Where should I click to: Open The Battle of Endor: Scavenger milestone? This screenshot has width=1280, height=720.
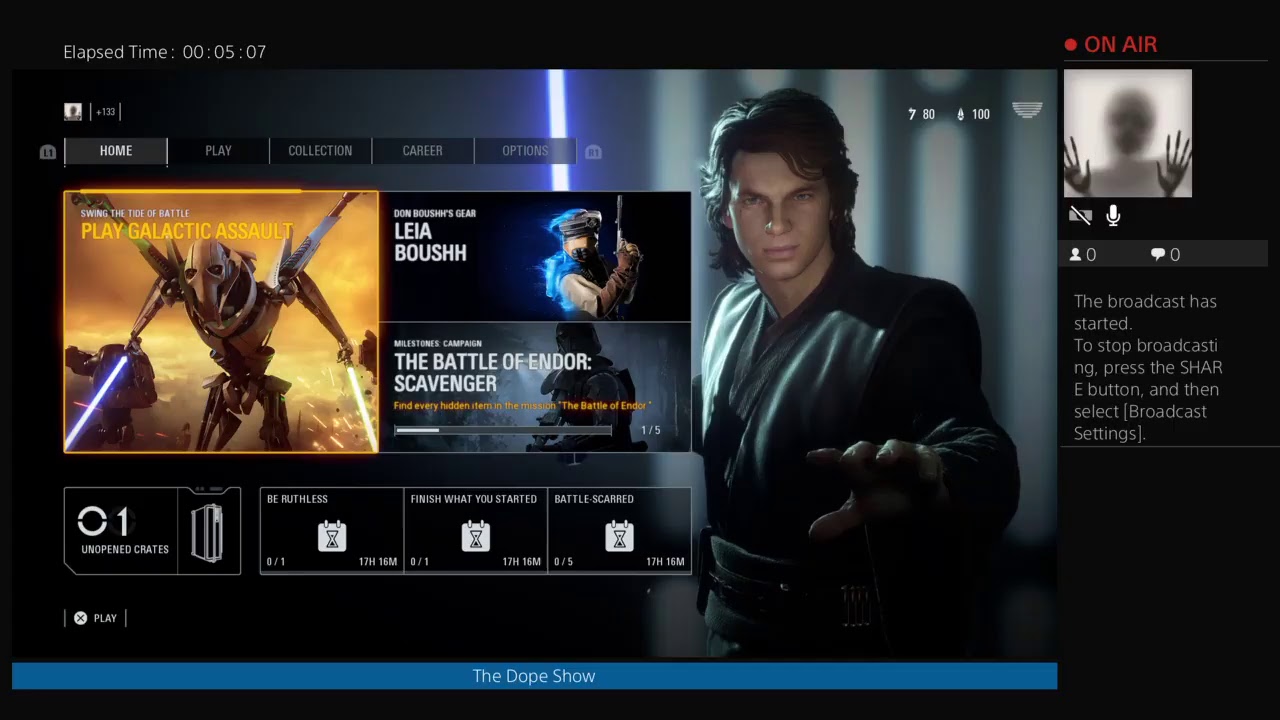(x=535, y=388)
